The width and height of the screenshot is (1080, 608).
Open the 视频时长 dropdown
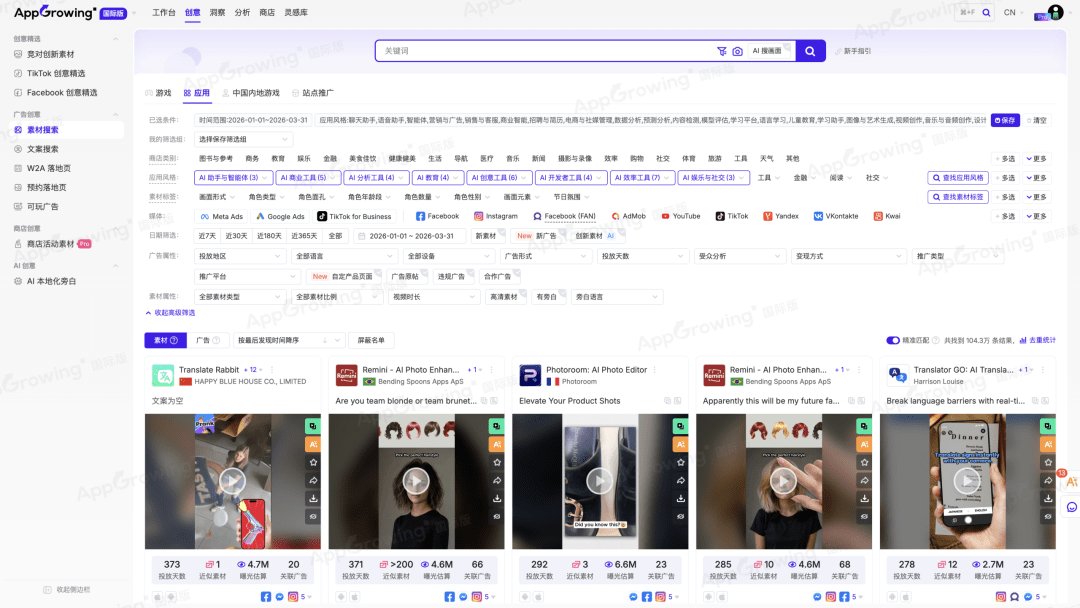click(434, 297)
